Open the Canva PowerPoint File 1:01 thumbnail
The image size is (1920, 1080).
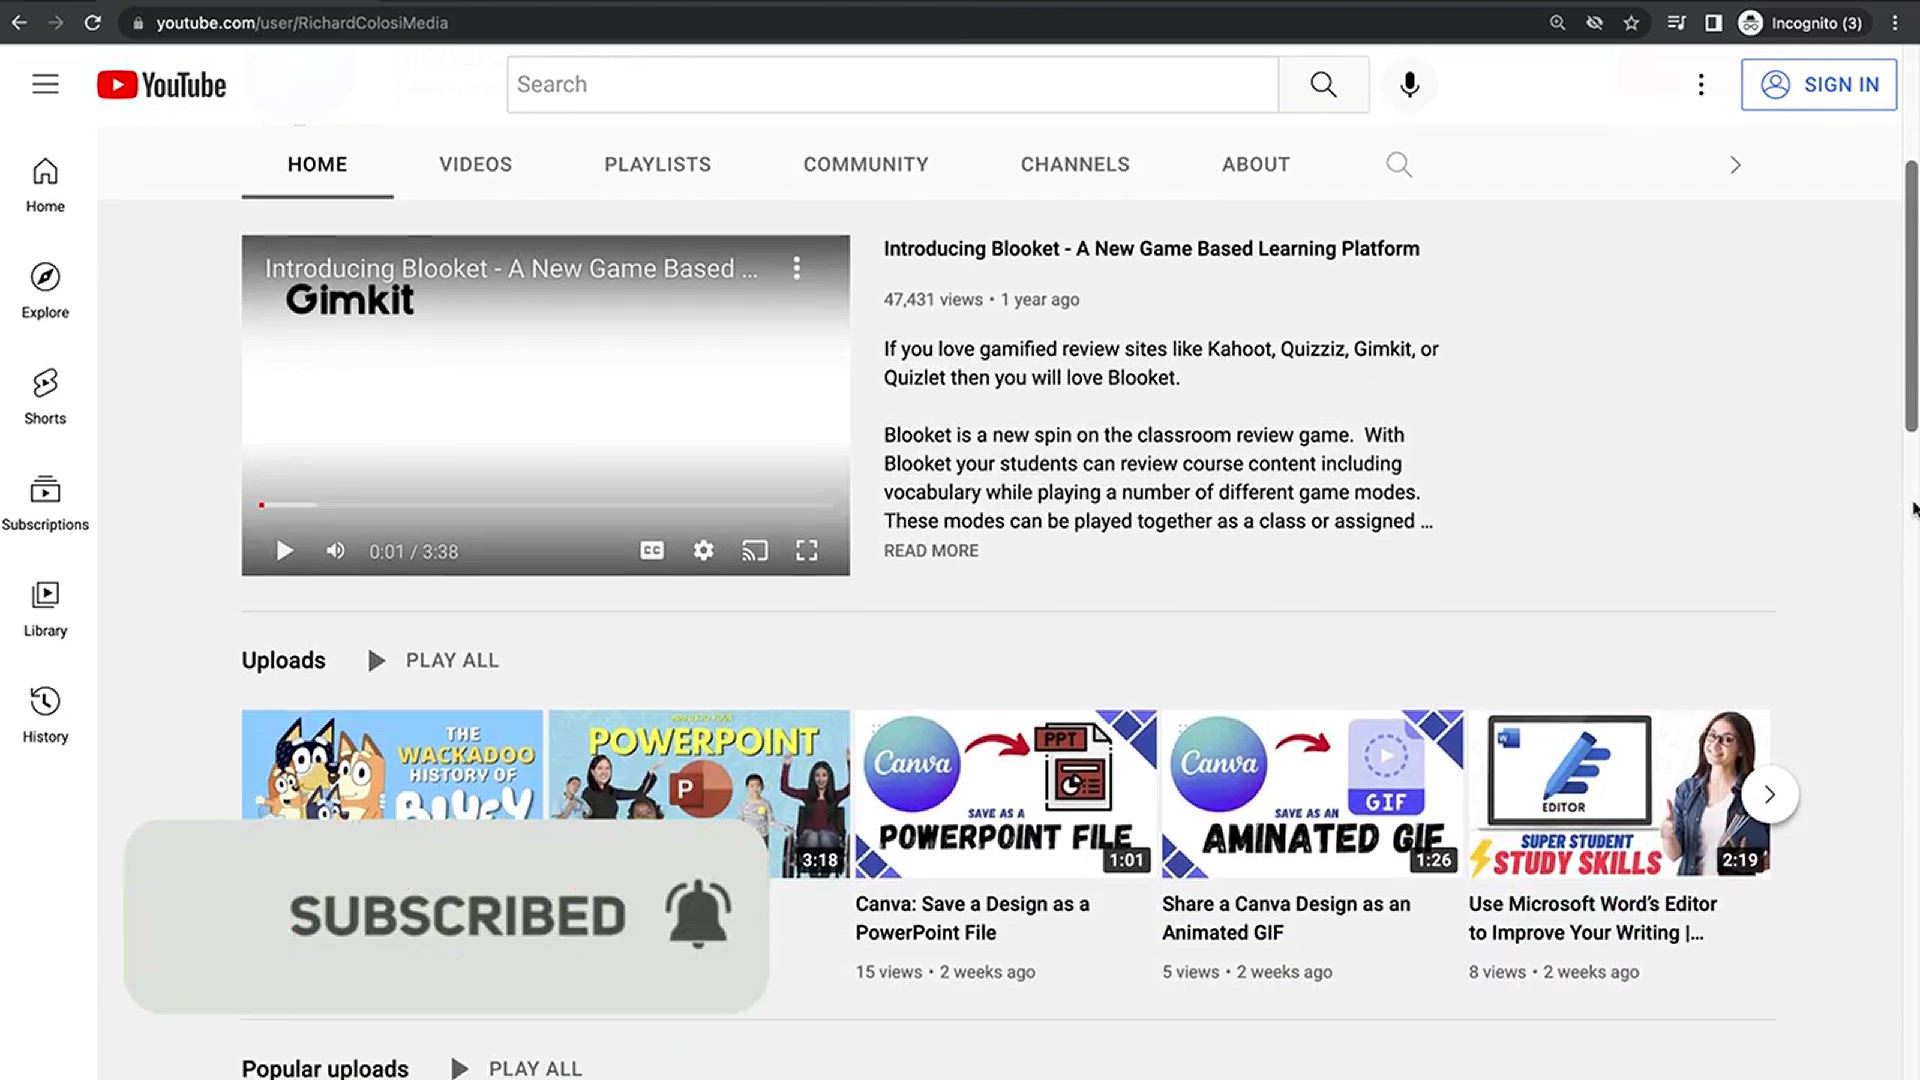[1005, 794]
